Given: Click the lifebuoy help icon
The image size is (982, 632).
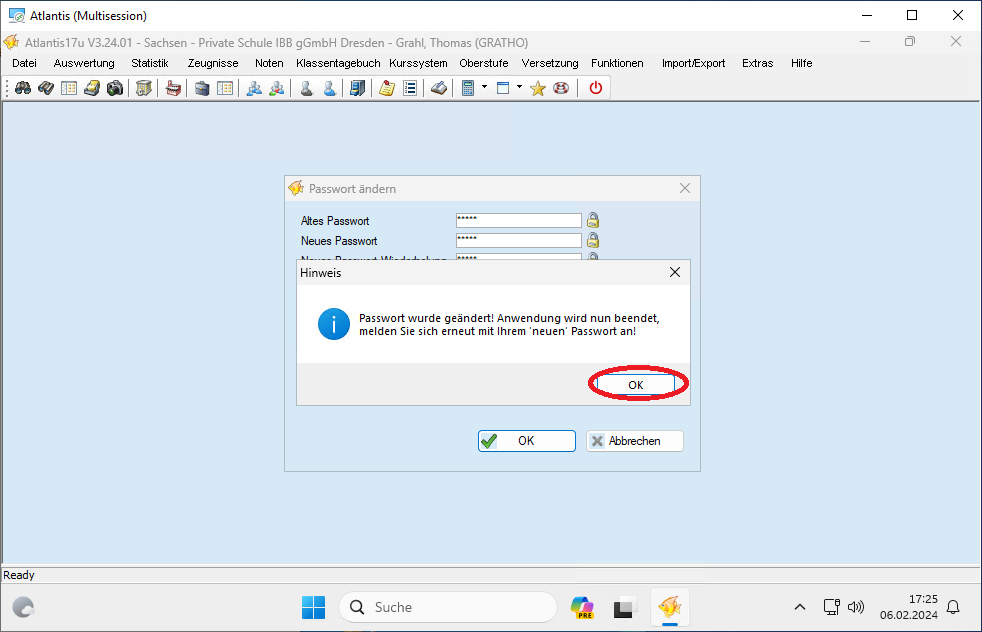Looking at the screenshot, I should [x=561, y=88].
